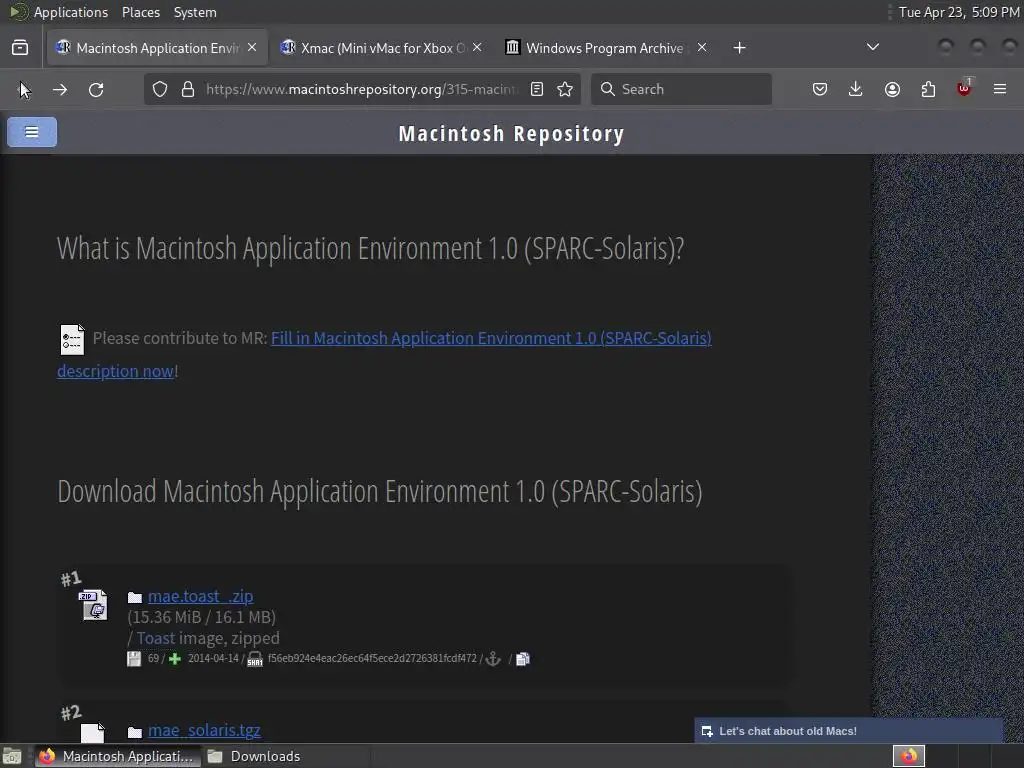Open the Firefox downloads panel
This screenshot has height=768, width=1024.
[x=856, y=89]
